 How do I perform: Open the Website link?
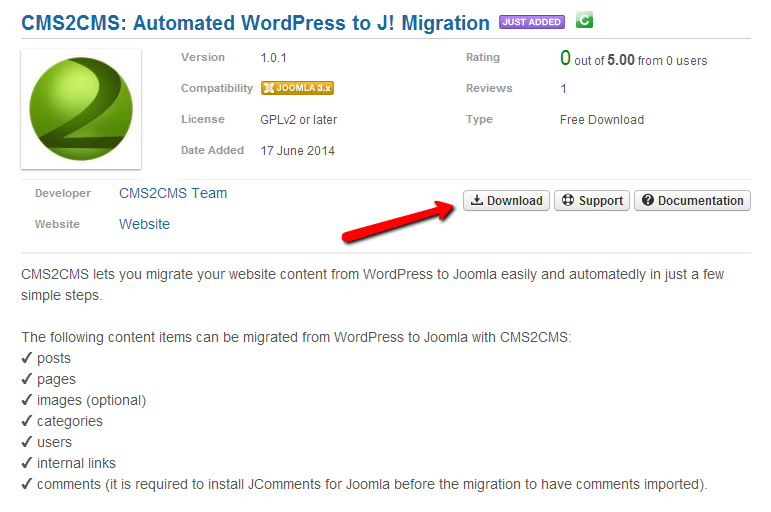pos(145,224)
